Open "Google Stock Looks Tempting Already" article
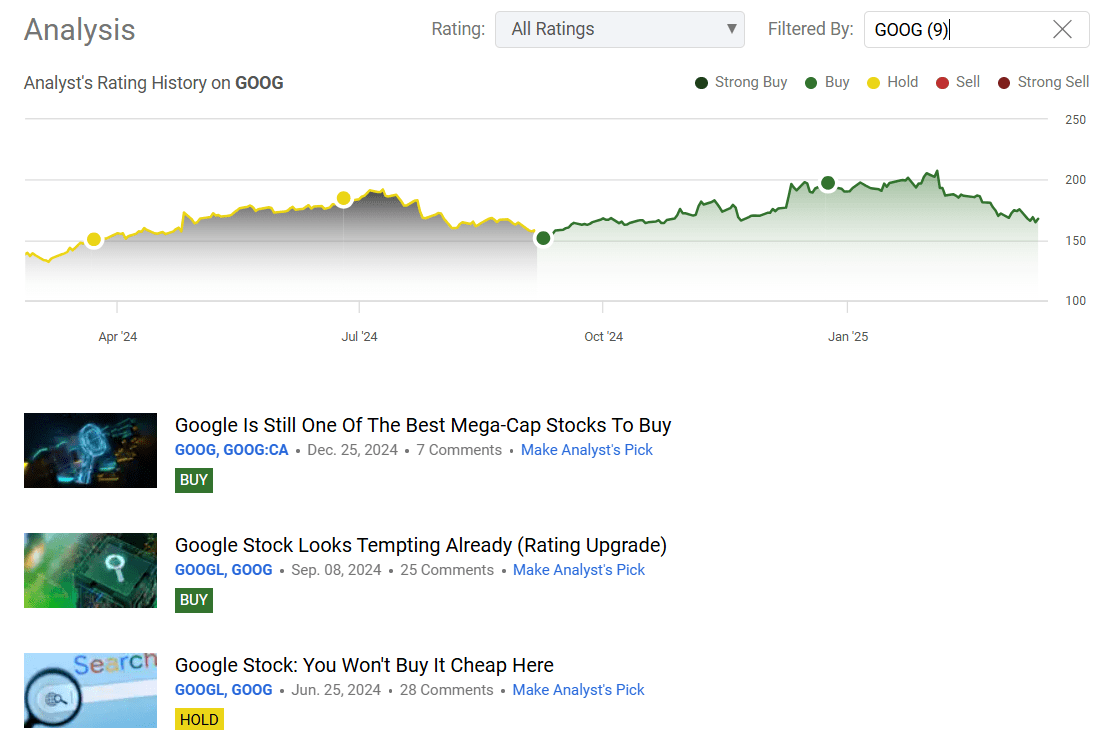The image size is (1106, 730). tap(420, 545)
